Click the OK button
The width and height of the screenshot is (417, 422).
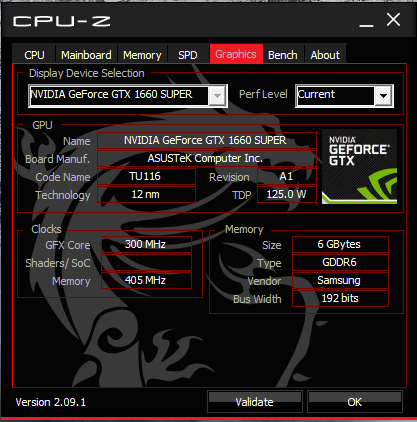click(x=354, y=402)
